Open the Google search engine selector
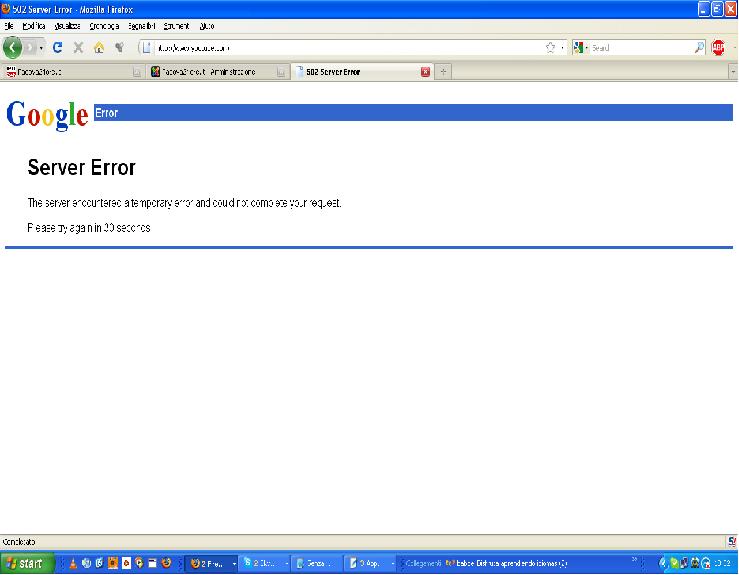The image size is (739, 575). pos(581,48)
